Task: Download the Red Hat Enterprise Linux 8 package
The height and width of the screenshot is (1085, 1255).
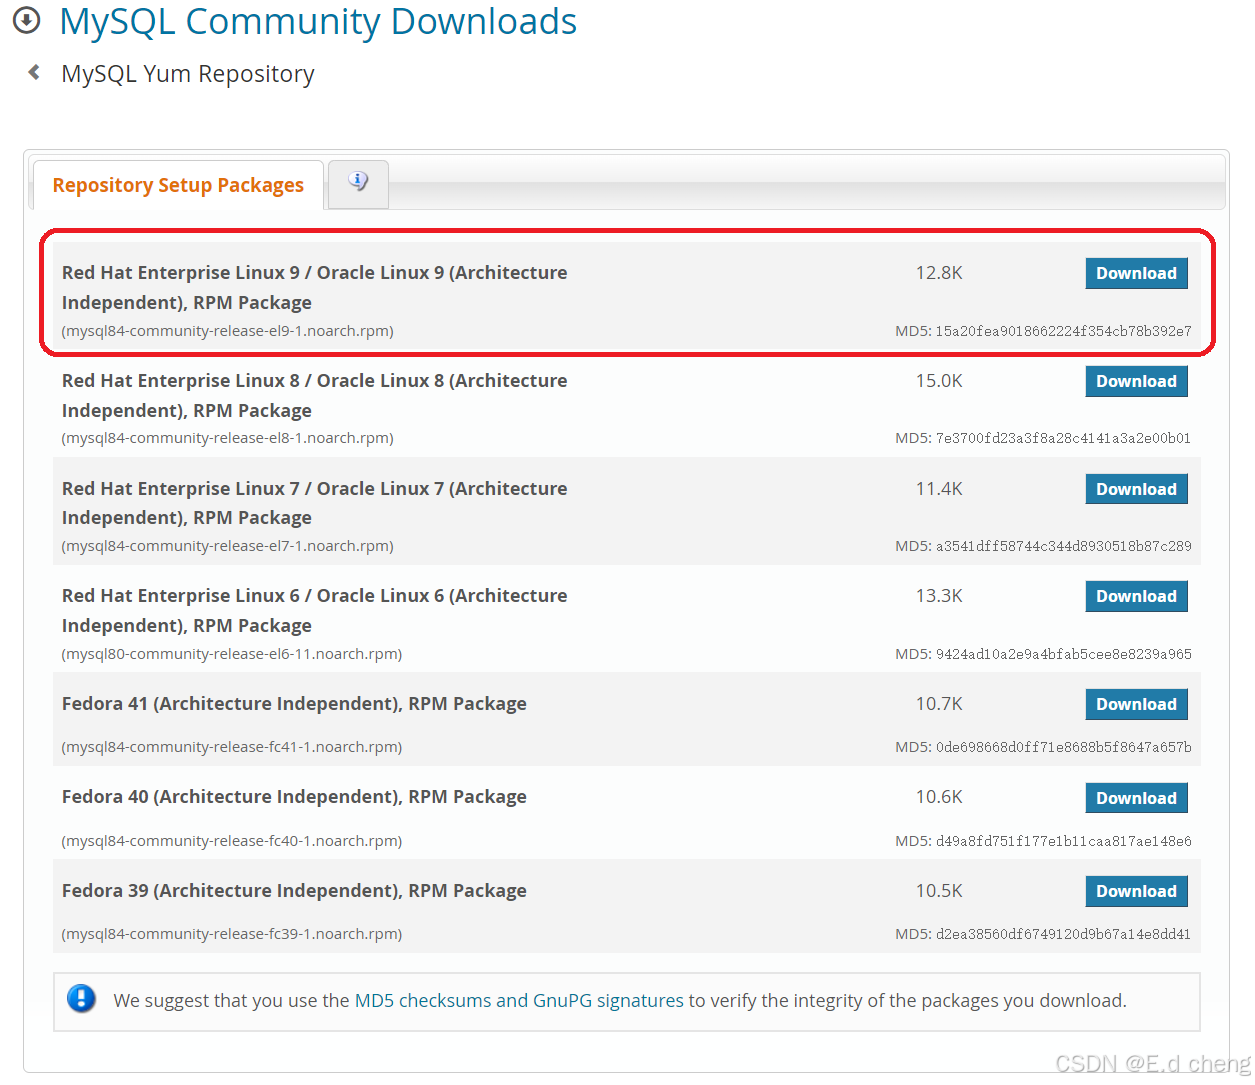Action: click(1136, 381)
